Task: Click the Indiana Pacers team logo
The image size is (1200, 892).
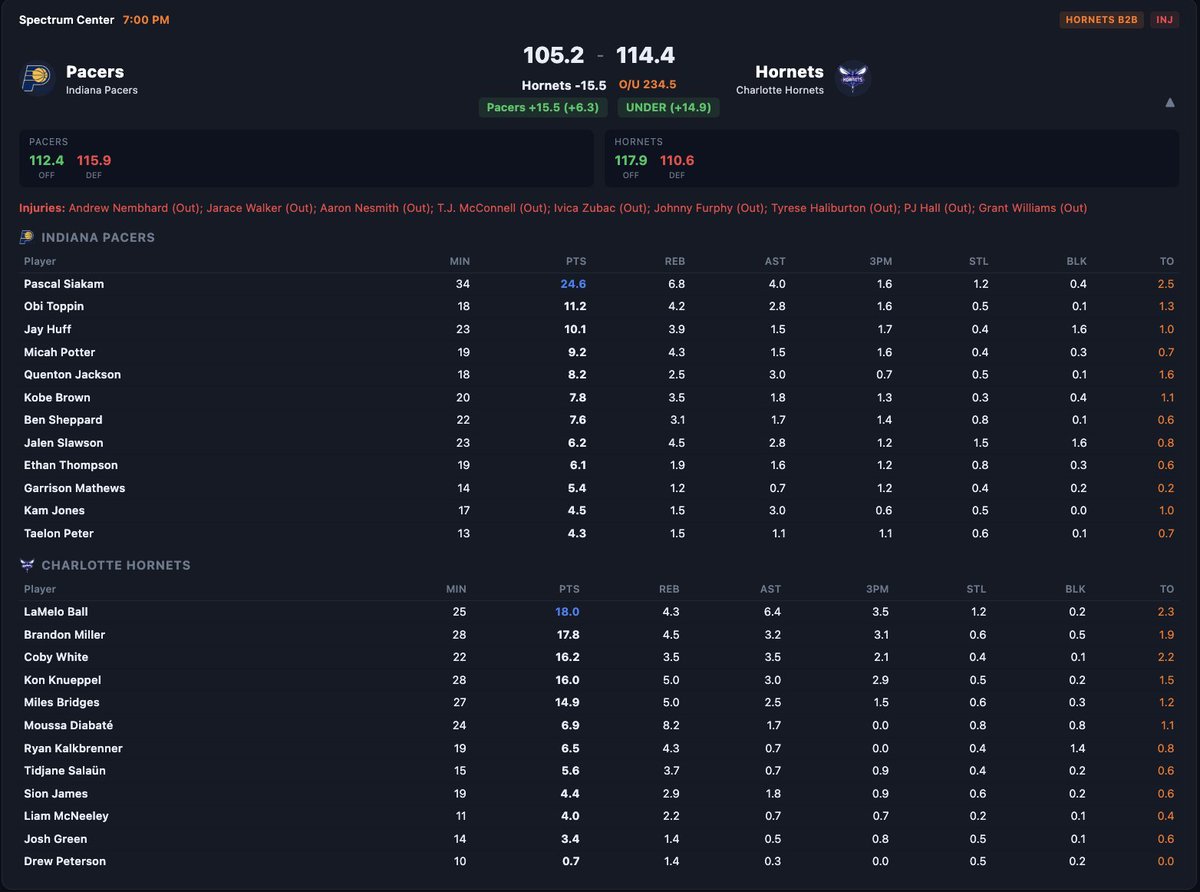Action: (x=38, y=79)
